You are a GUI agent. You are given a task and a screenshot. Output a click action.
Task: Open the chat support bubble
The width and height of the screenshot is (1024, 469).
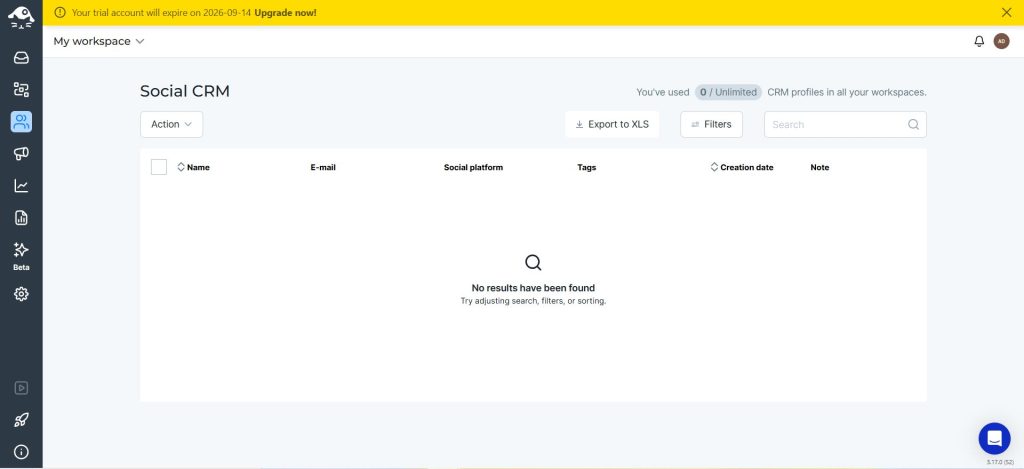click(994, 438)
